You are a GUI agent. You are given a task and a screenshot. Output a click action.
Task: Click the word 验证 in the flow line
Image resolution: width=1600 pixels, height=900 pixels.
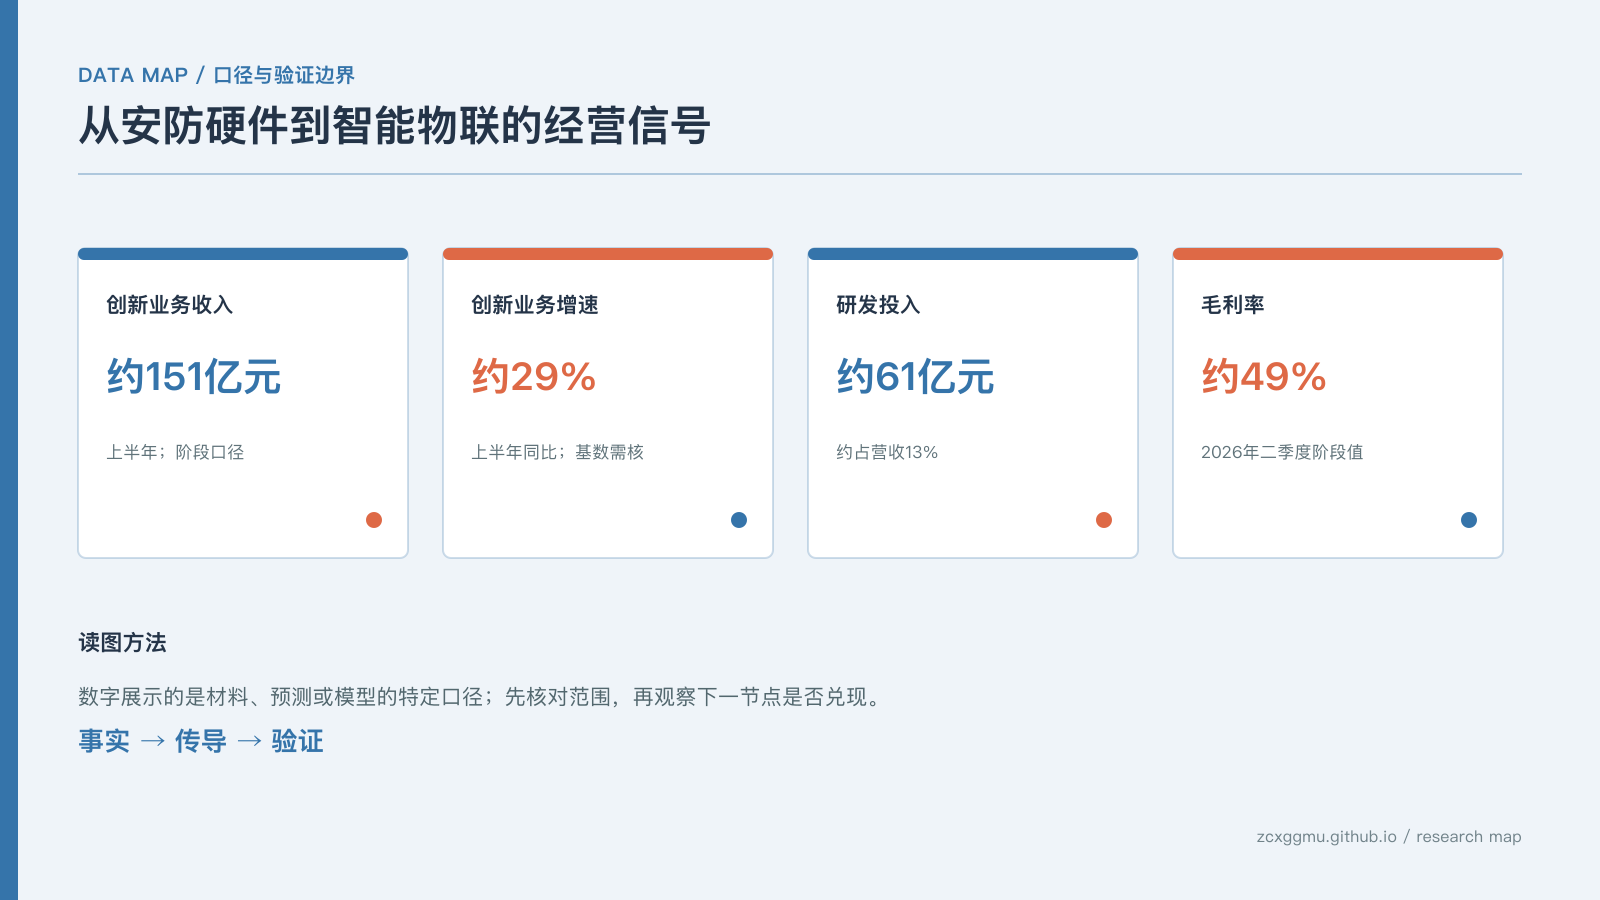[297, 741]
